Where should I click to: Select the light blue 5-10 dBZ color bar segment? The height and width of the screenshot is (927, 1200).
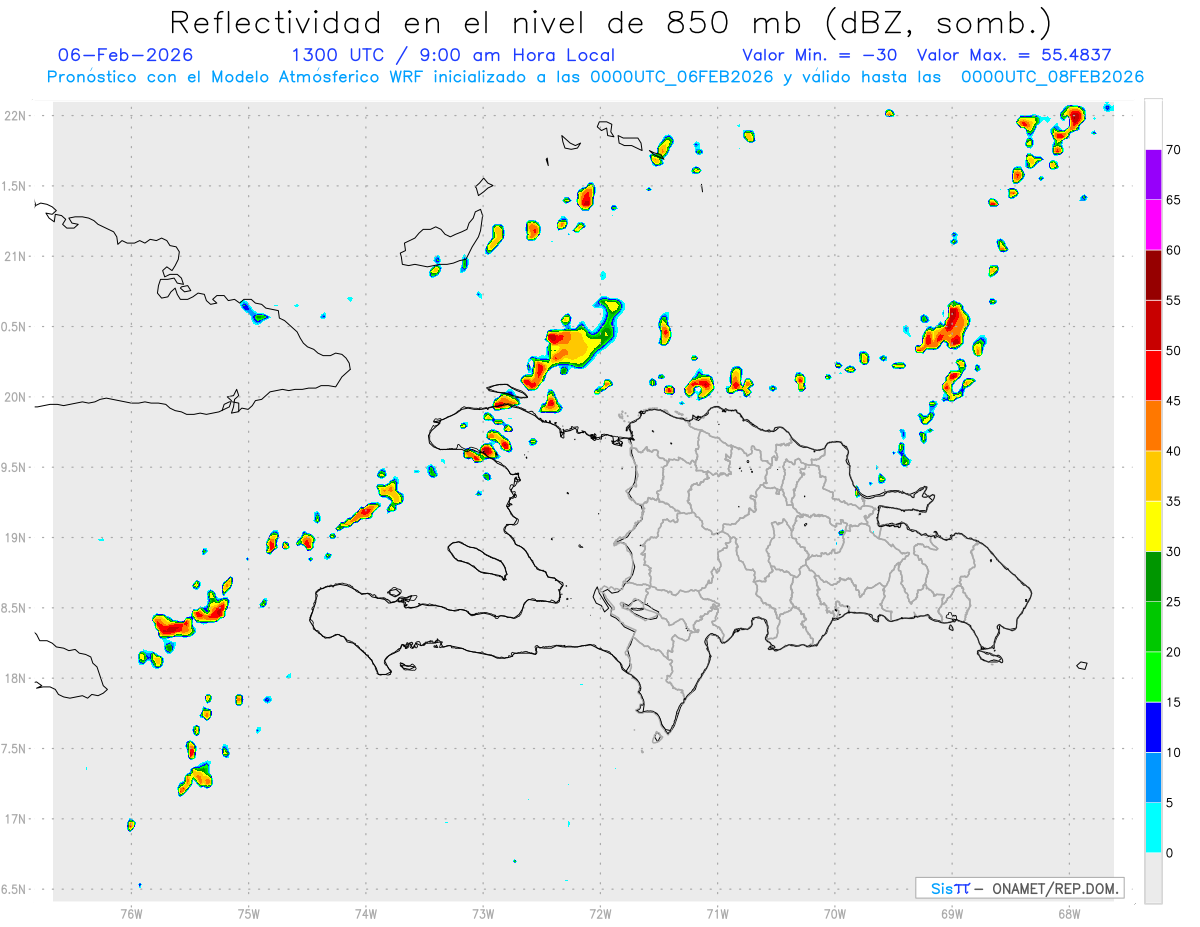point(1153,777)
